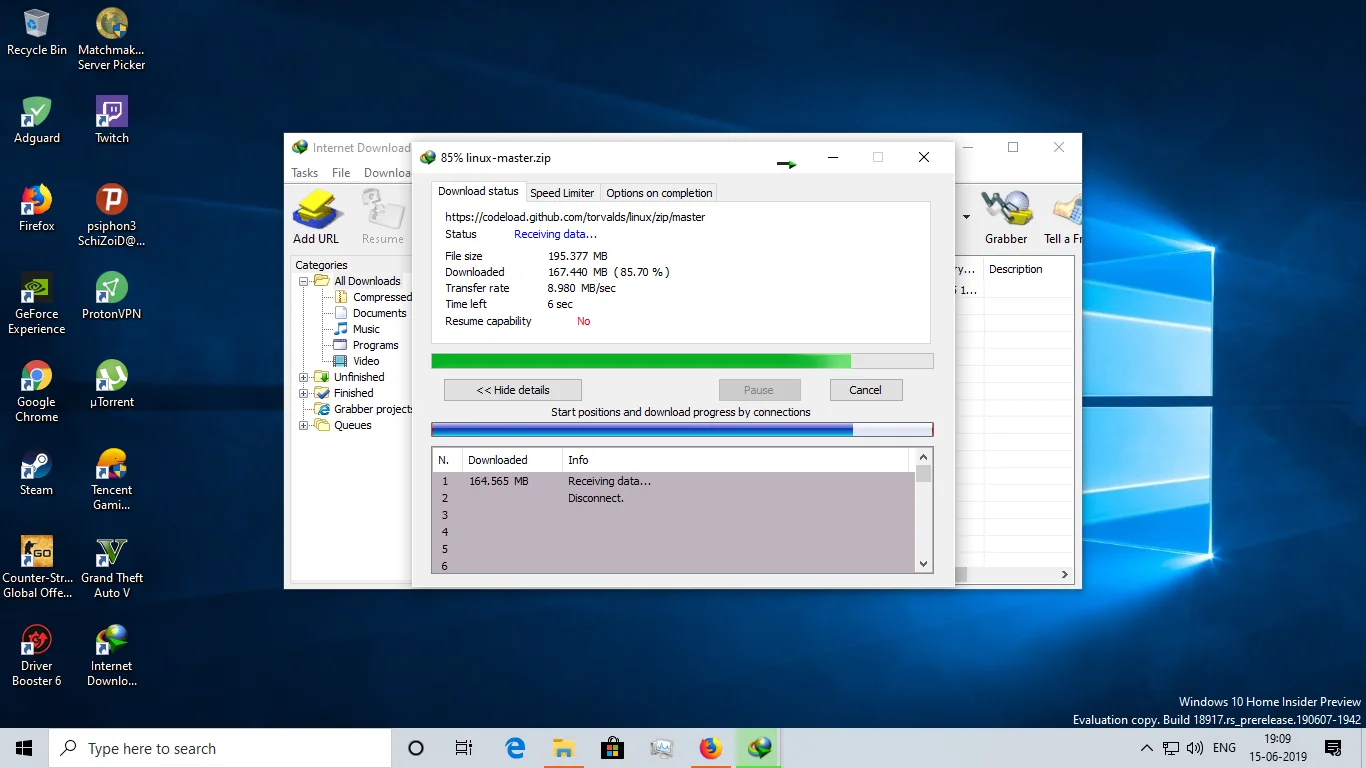Click the Firefox icon in taskbar
The height and width of the screenshot is (768, 1366).
tap(711, 748)
